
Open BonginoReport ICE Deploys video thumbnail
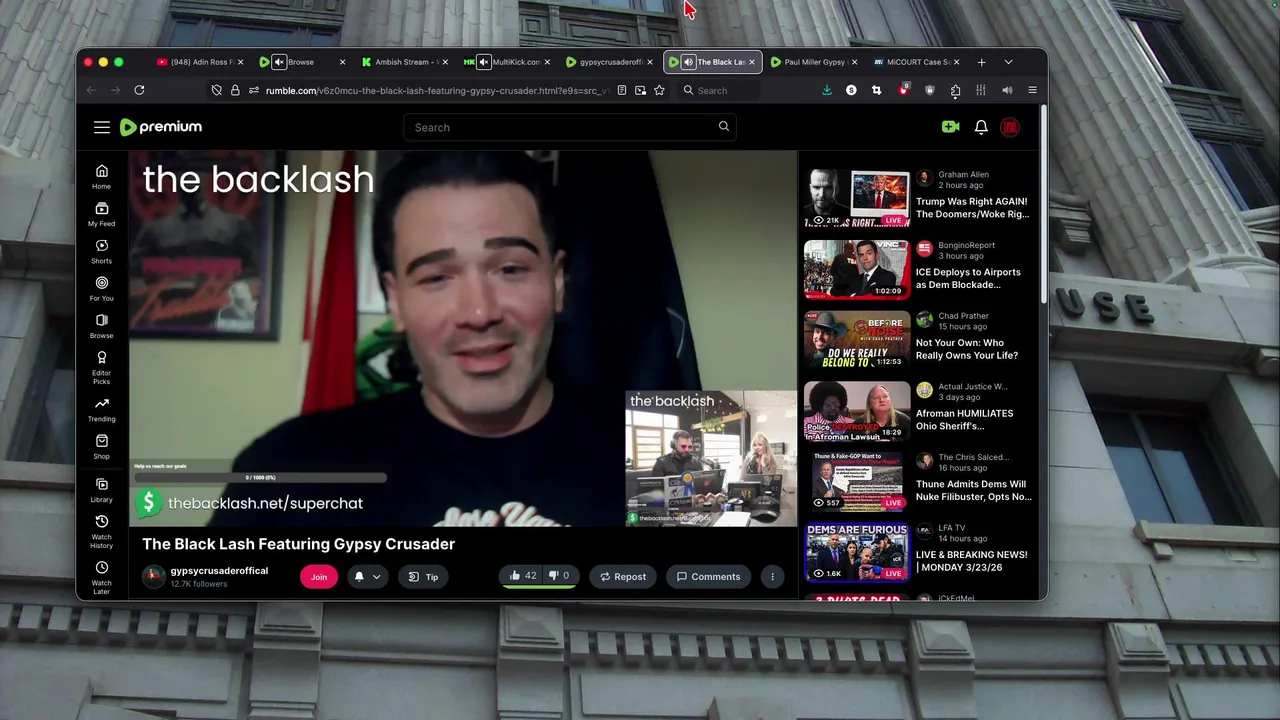point(857,269)
